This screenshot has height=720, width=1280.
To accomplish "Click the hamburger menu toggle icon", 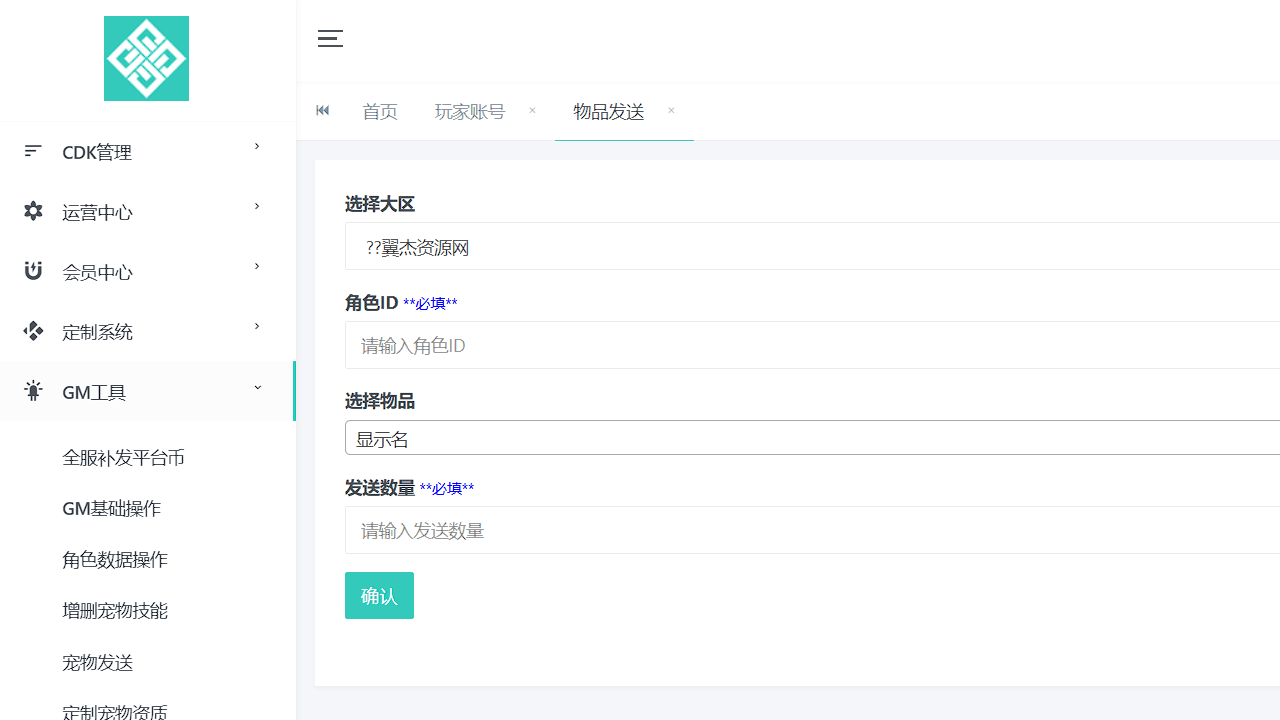I will click(330, 39).
